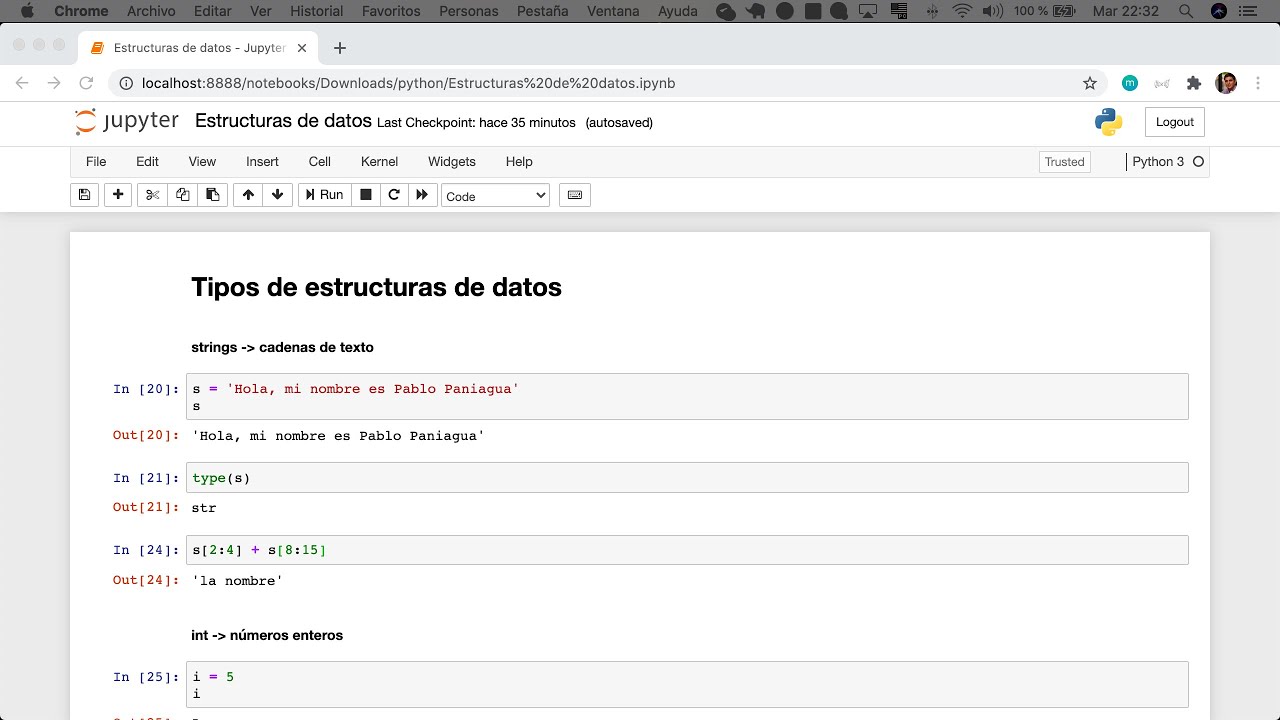Click the Trusted notebook indicator
The image size is (1280, 720).
(x=1064, y=162)
